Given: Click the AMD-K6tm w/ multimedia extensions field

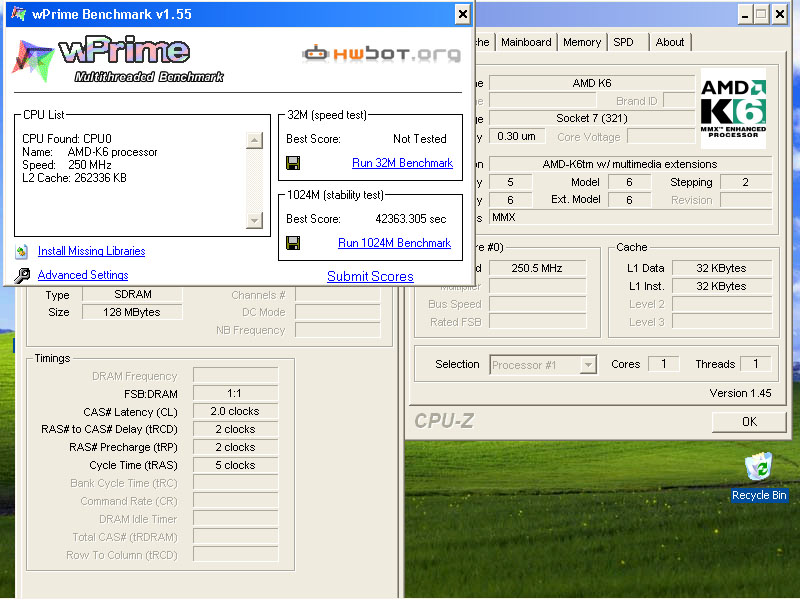Looking at the screenshot, I should pyautogui.click(x=630, y=164).
